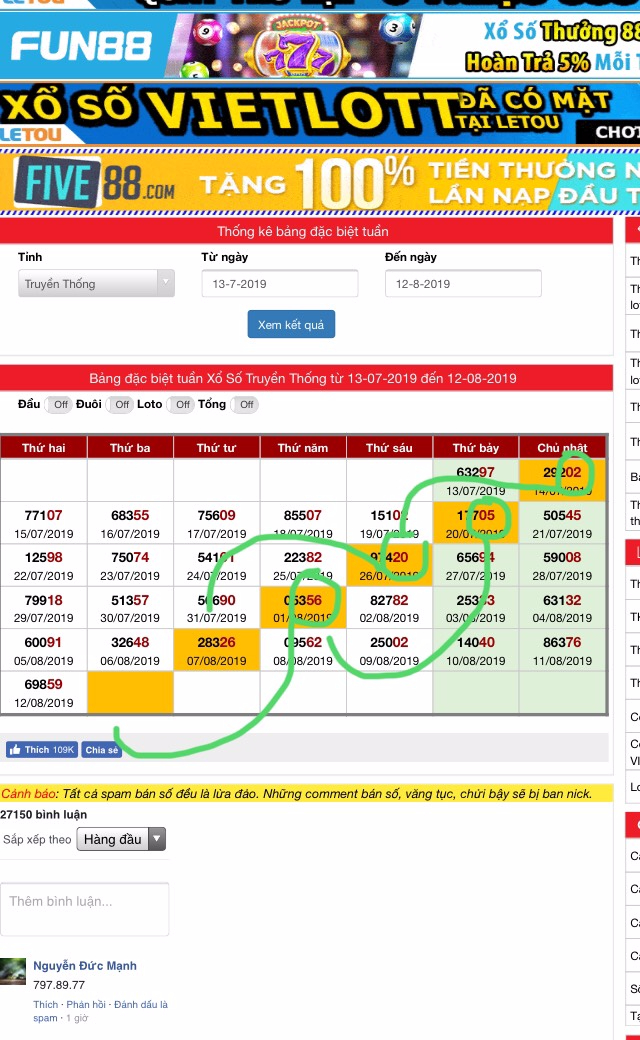Click the Thứ năm column header
This screenshot has height=1040, width=640.
coord(303,448)
